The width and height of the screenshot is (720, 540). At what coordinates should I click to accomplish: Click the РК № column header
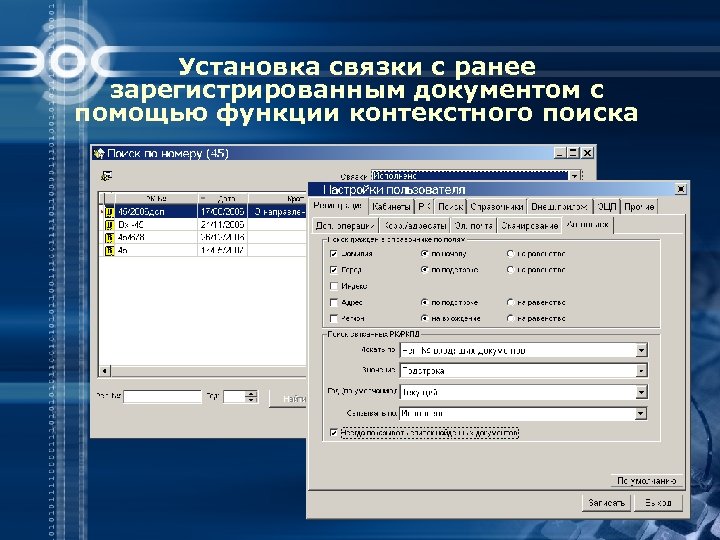pyautogui.click(x=156, y=198)
